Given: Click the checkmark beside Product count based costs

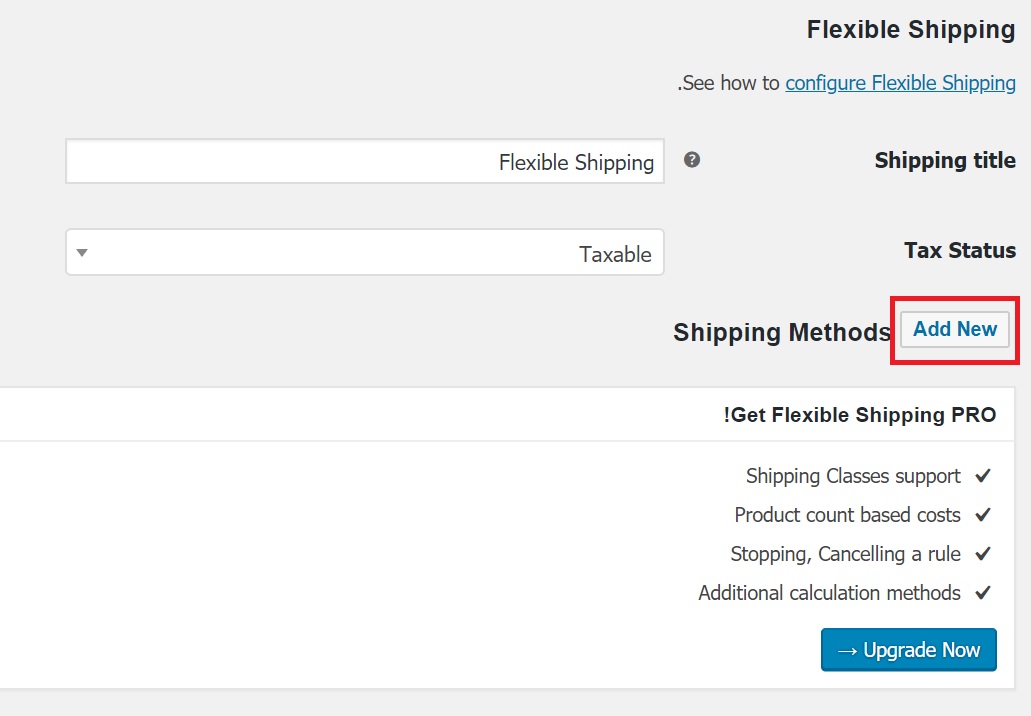Looking at the screenshot, I should point(983,514).
